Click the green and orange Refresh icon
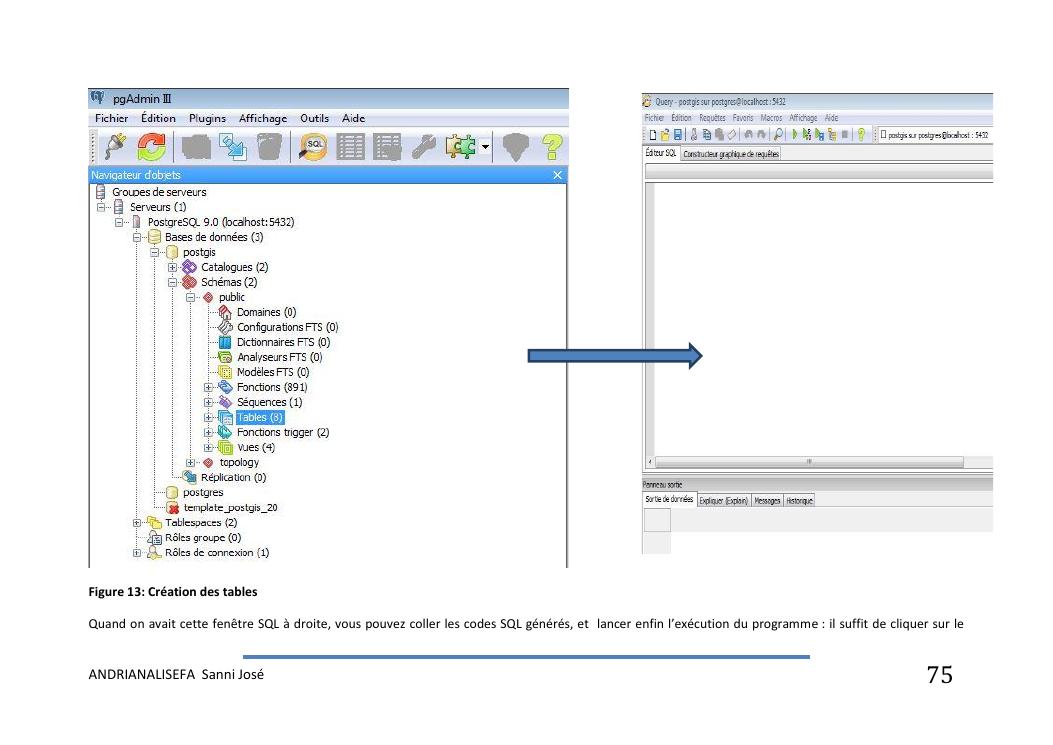This screenshot has width=1053, height=745. pyautogui.click(x=150, y=147)
